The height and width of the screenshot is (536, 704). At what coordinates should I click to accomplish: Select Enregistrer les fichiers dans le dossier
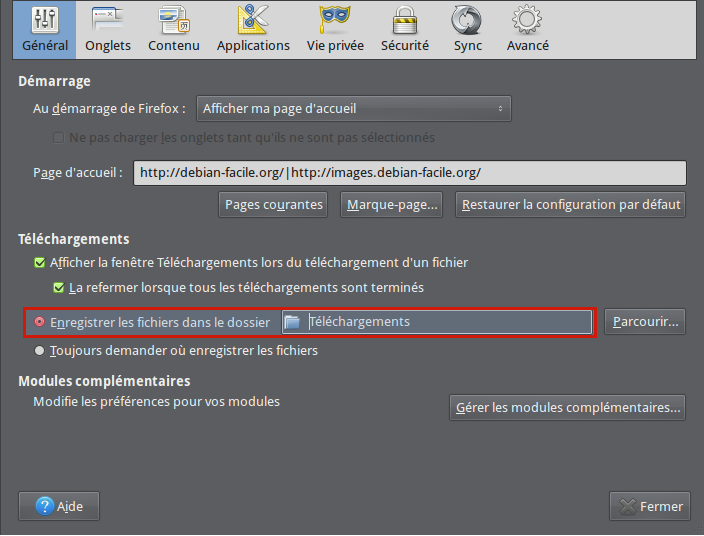(40, 322)
